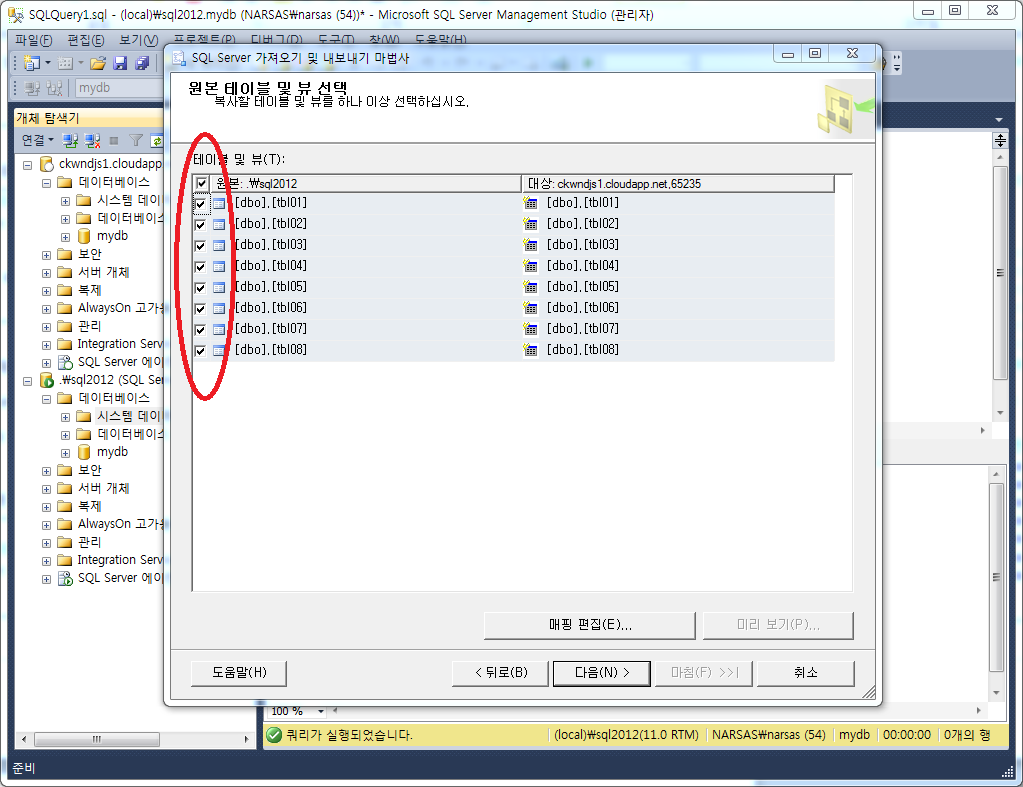Uncheck the [dbo].[tbl02] source table
This screenshot has height=787, width=1023.
point(200,224)
